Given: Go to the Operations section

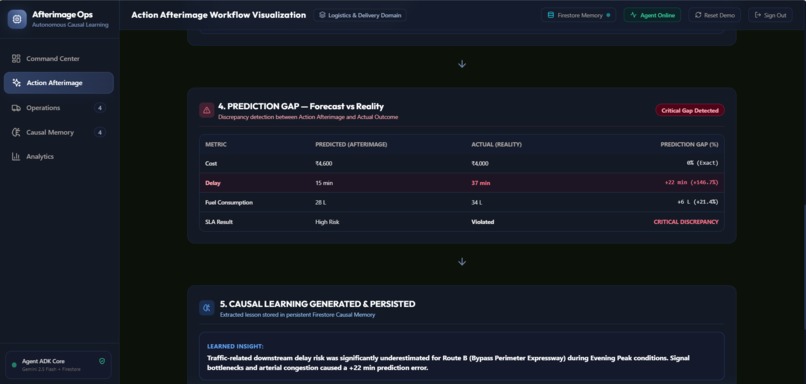Looking at the screenshot, I should click(59, 108).
